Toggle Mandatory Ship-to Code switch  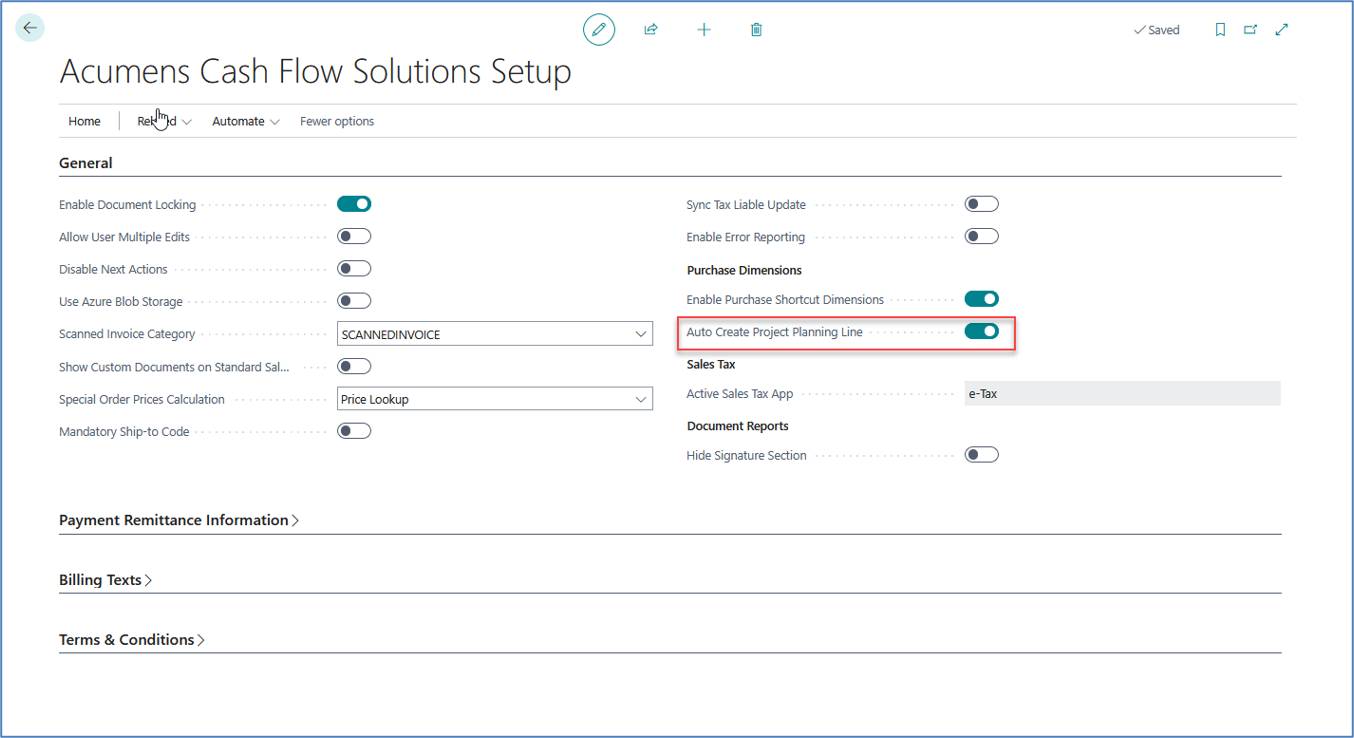354,431
